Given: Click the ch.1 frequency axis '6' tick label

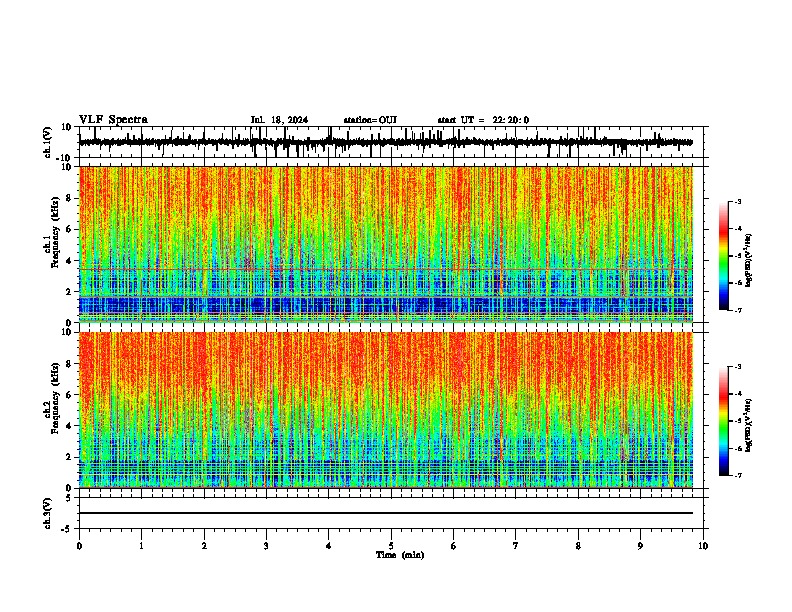Looking at the screenshot, I should pyautogui.click(x=69, y=229).
